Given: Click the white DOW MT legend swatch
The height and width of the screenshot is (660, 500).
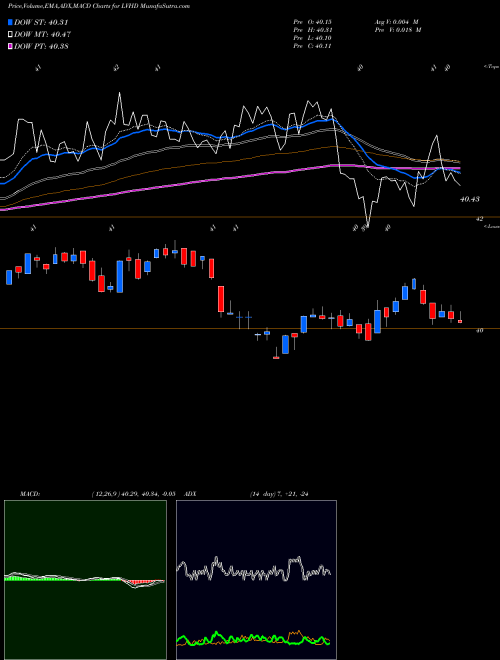Looking at the screenshot, I should tap(11, 35).
